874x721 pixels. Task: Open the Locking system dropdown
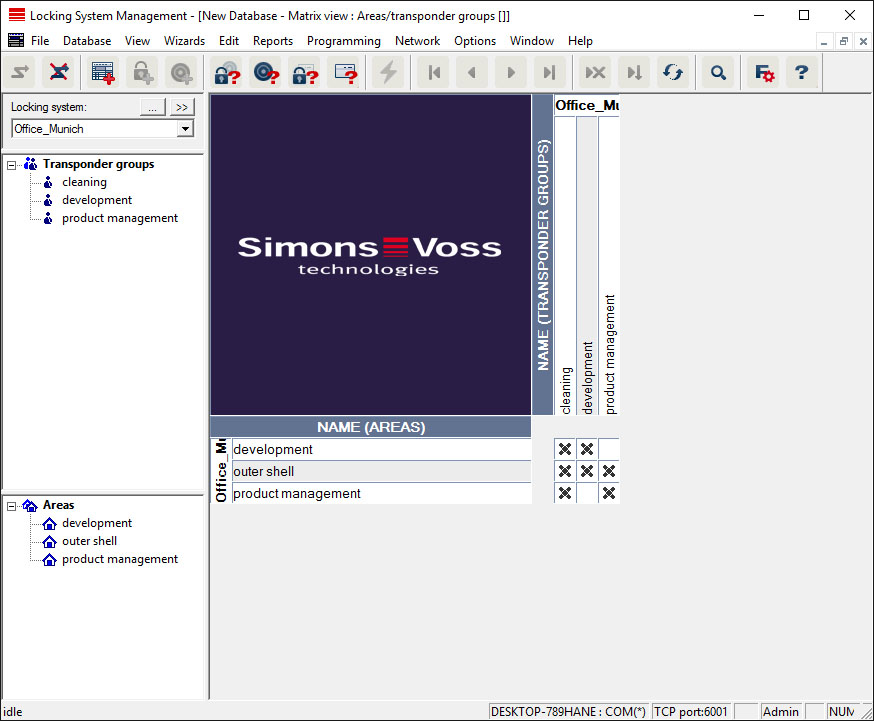[x=185, y=129]
